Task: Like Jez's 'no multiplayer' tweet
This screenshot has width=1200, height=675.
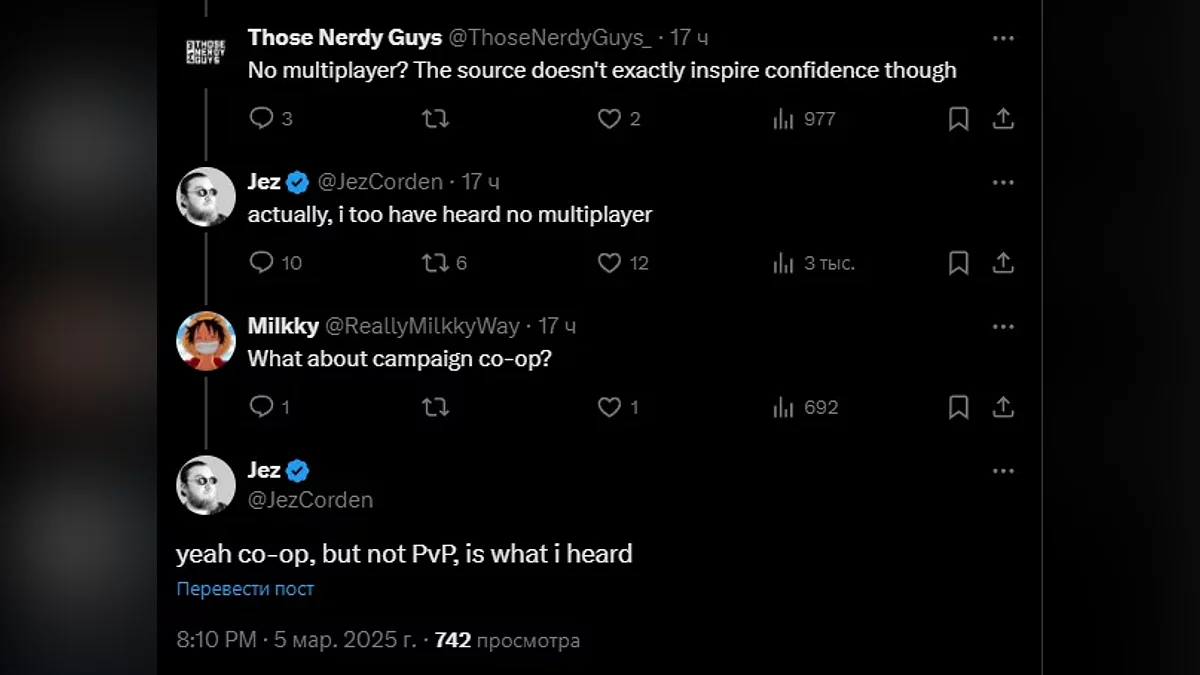Action: tap(610, 263)
